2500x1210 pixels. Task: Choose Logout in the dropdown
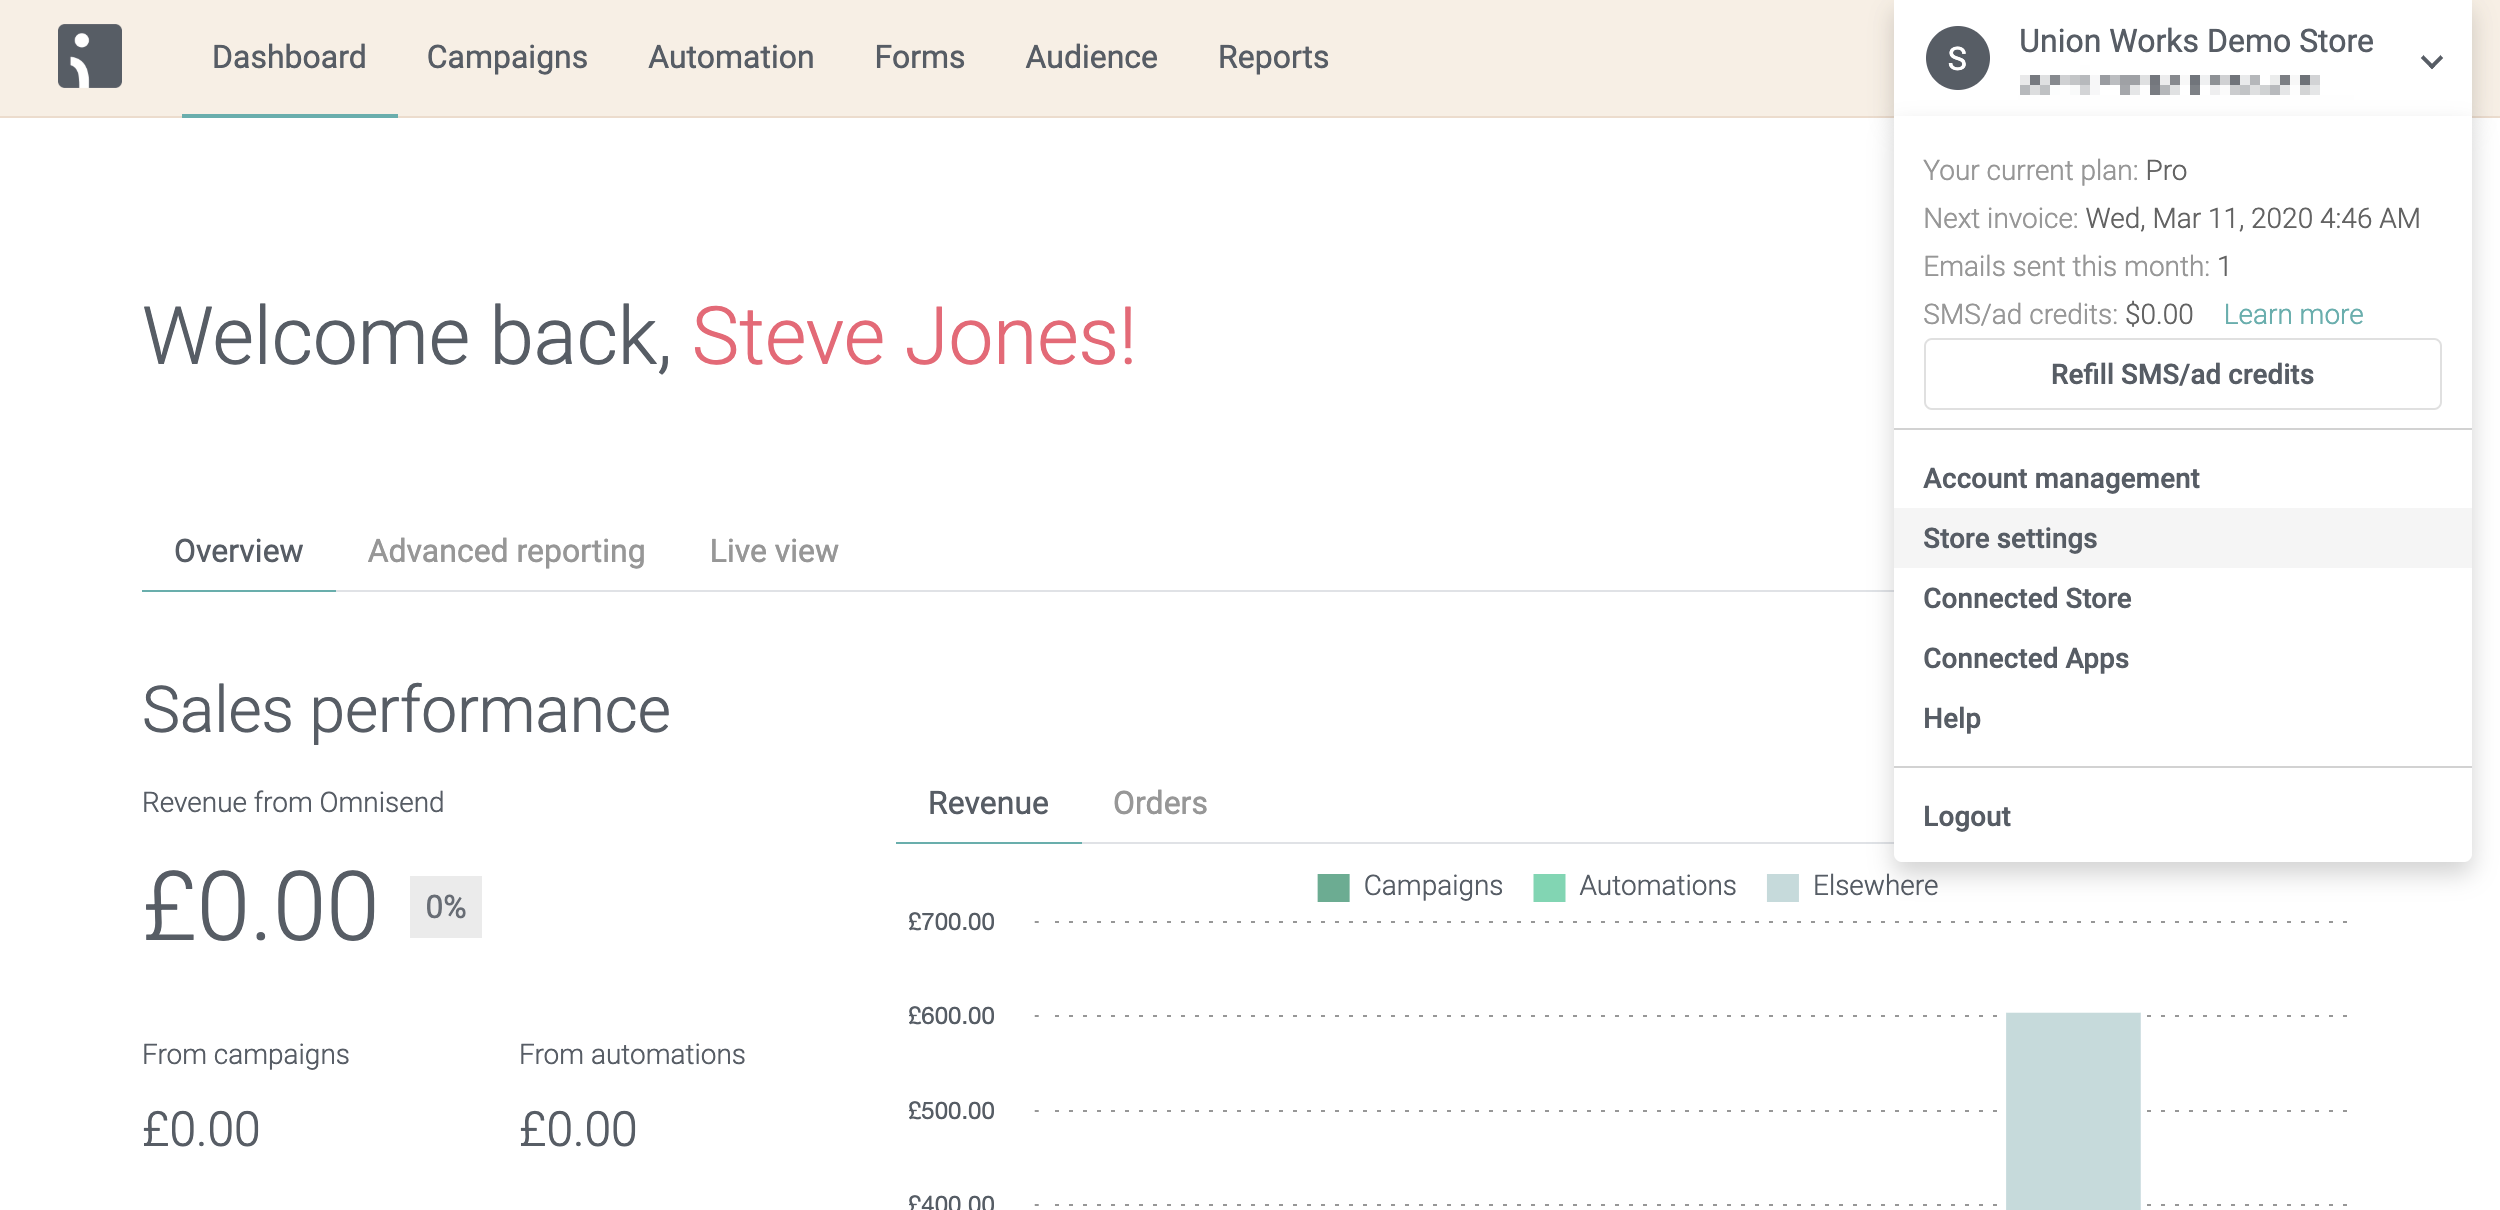click(x=1966, y=816)
